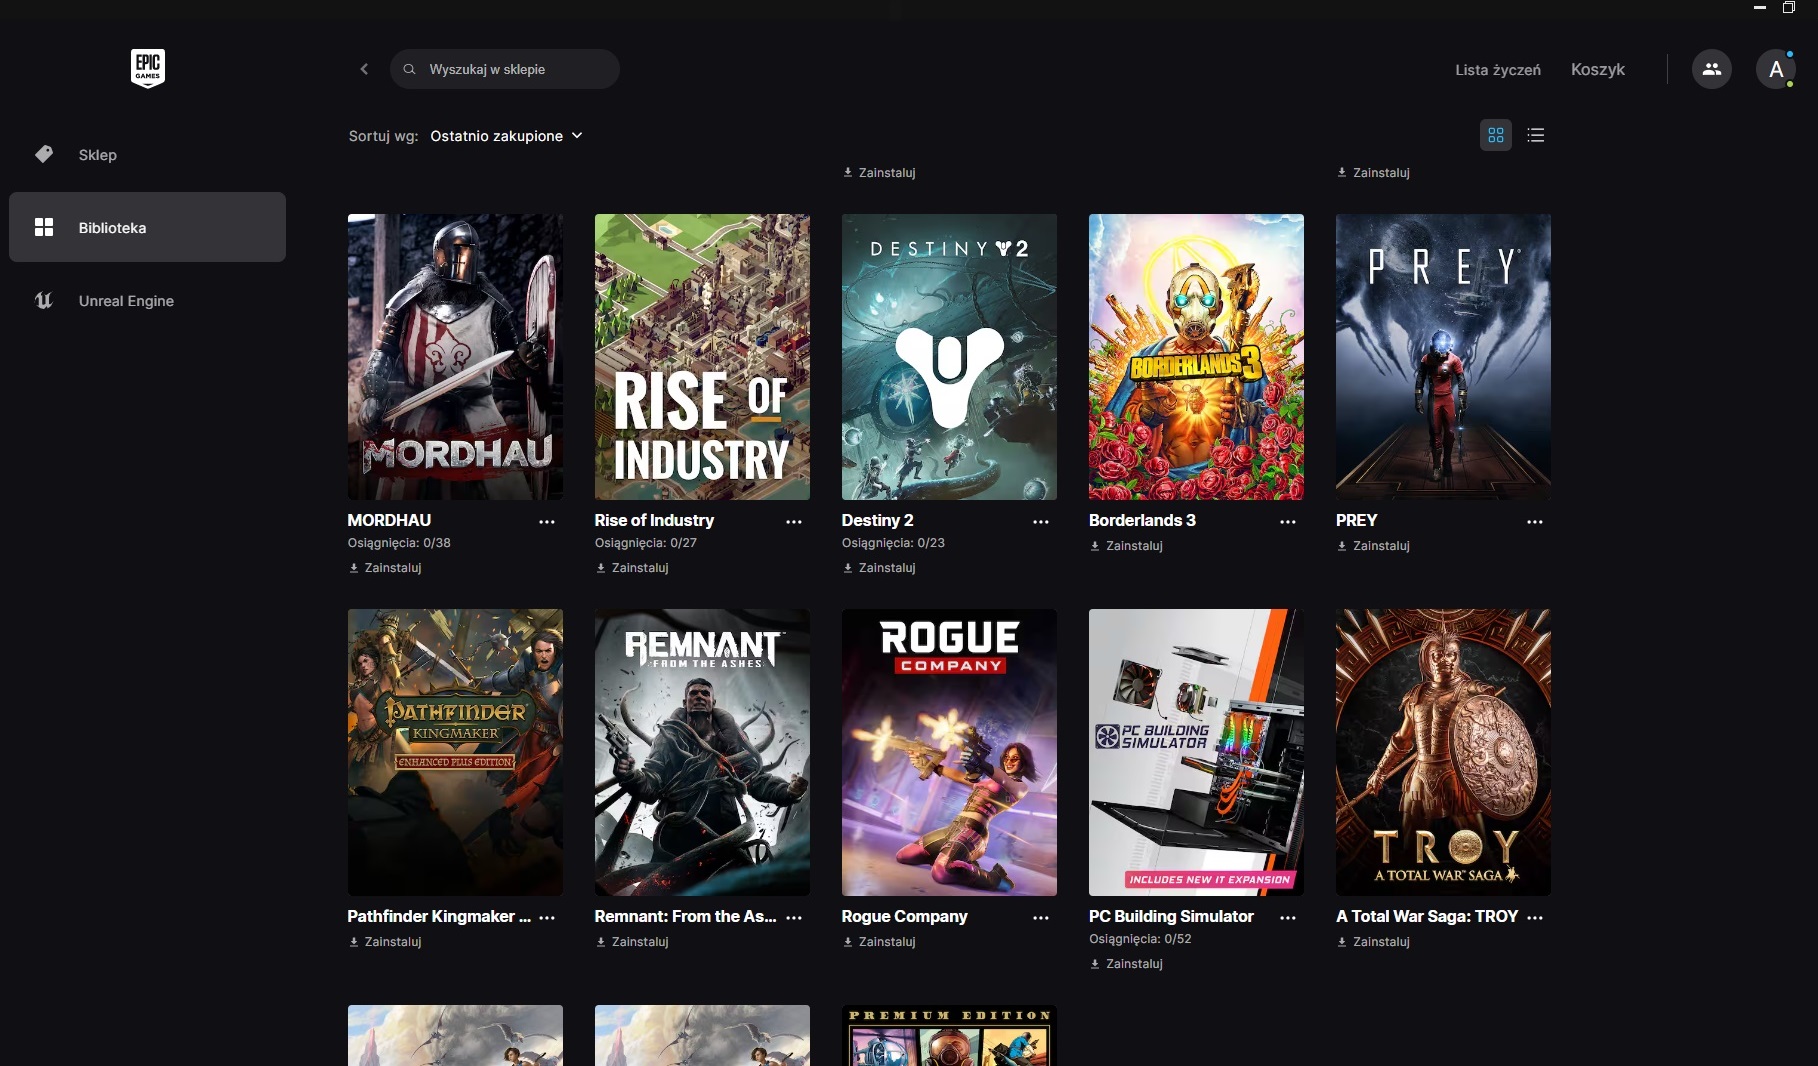The width and height of the screenshot is (1818, 1066).
Task: Switch to list view layout
Action: 1536,135
